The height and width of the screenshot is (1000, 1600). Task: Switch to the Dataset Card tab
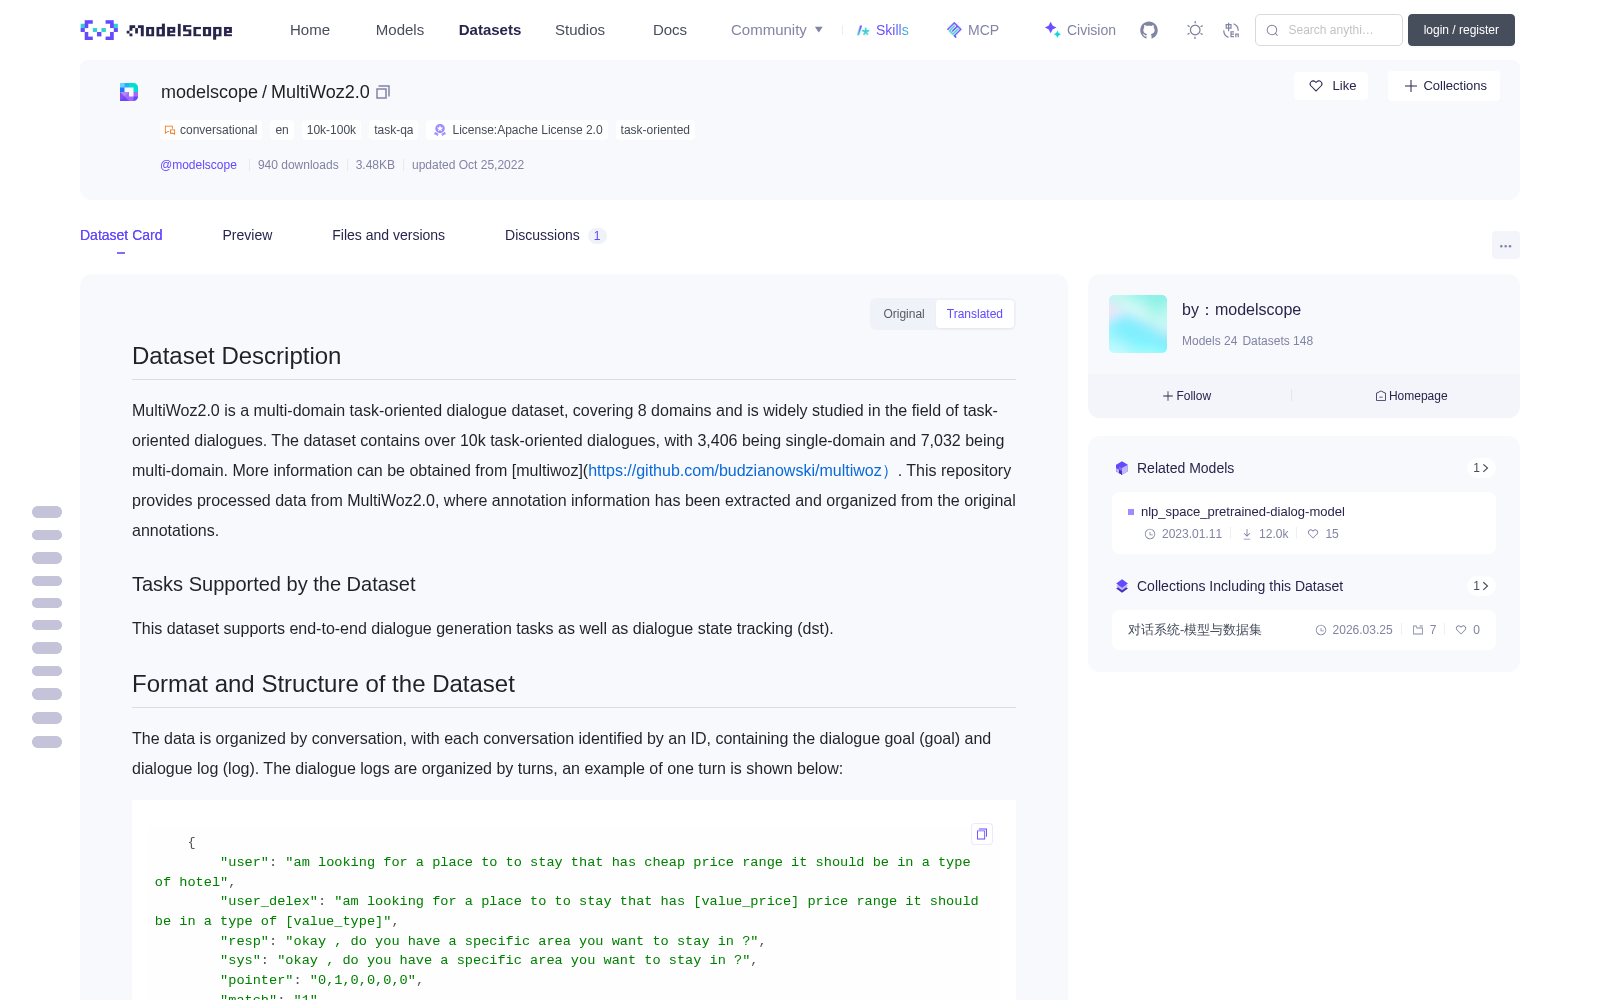click(x=121, y=235)
